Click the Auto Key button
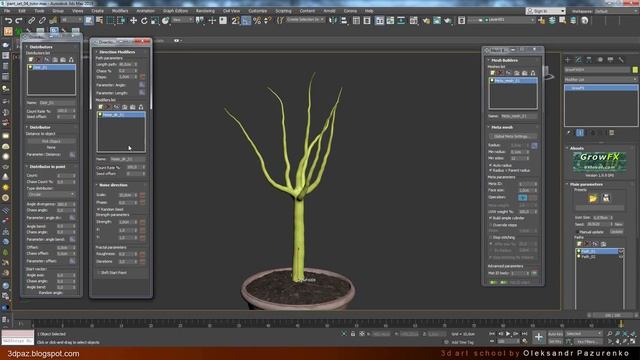 [x=555, y=334]
